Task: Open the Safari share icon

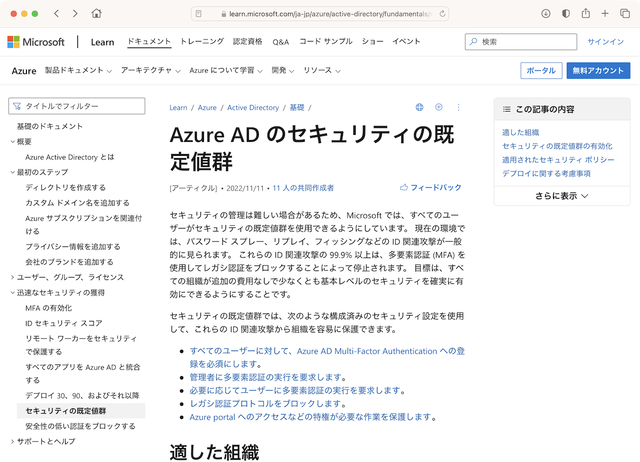Action: [x=586, y=13]
